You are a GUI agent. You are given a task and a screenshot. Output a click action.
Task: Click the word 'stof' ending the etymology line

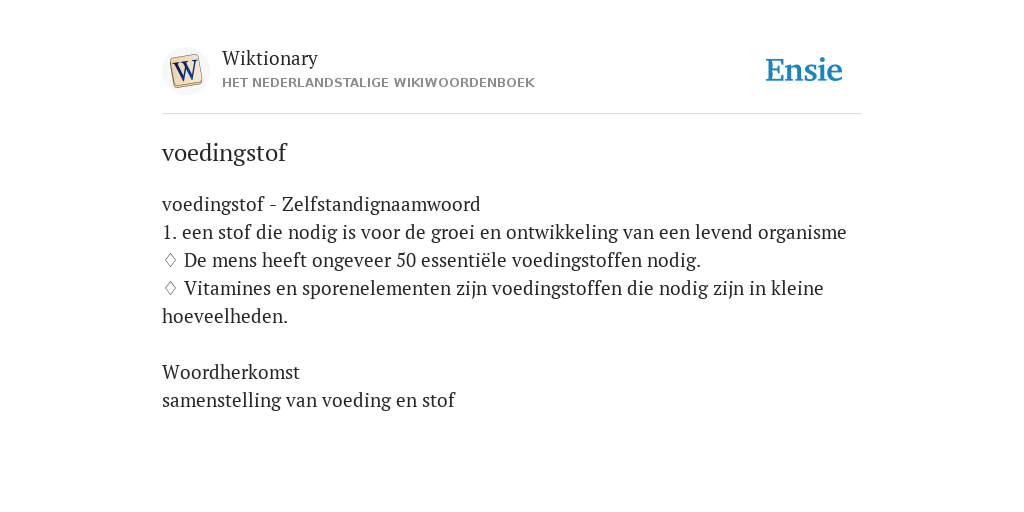click(x=439, y=400)
